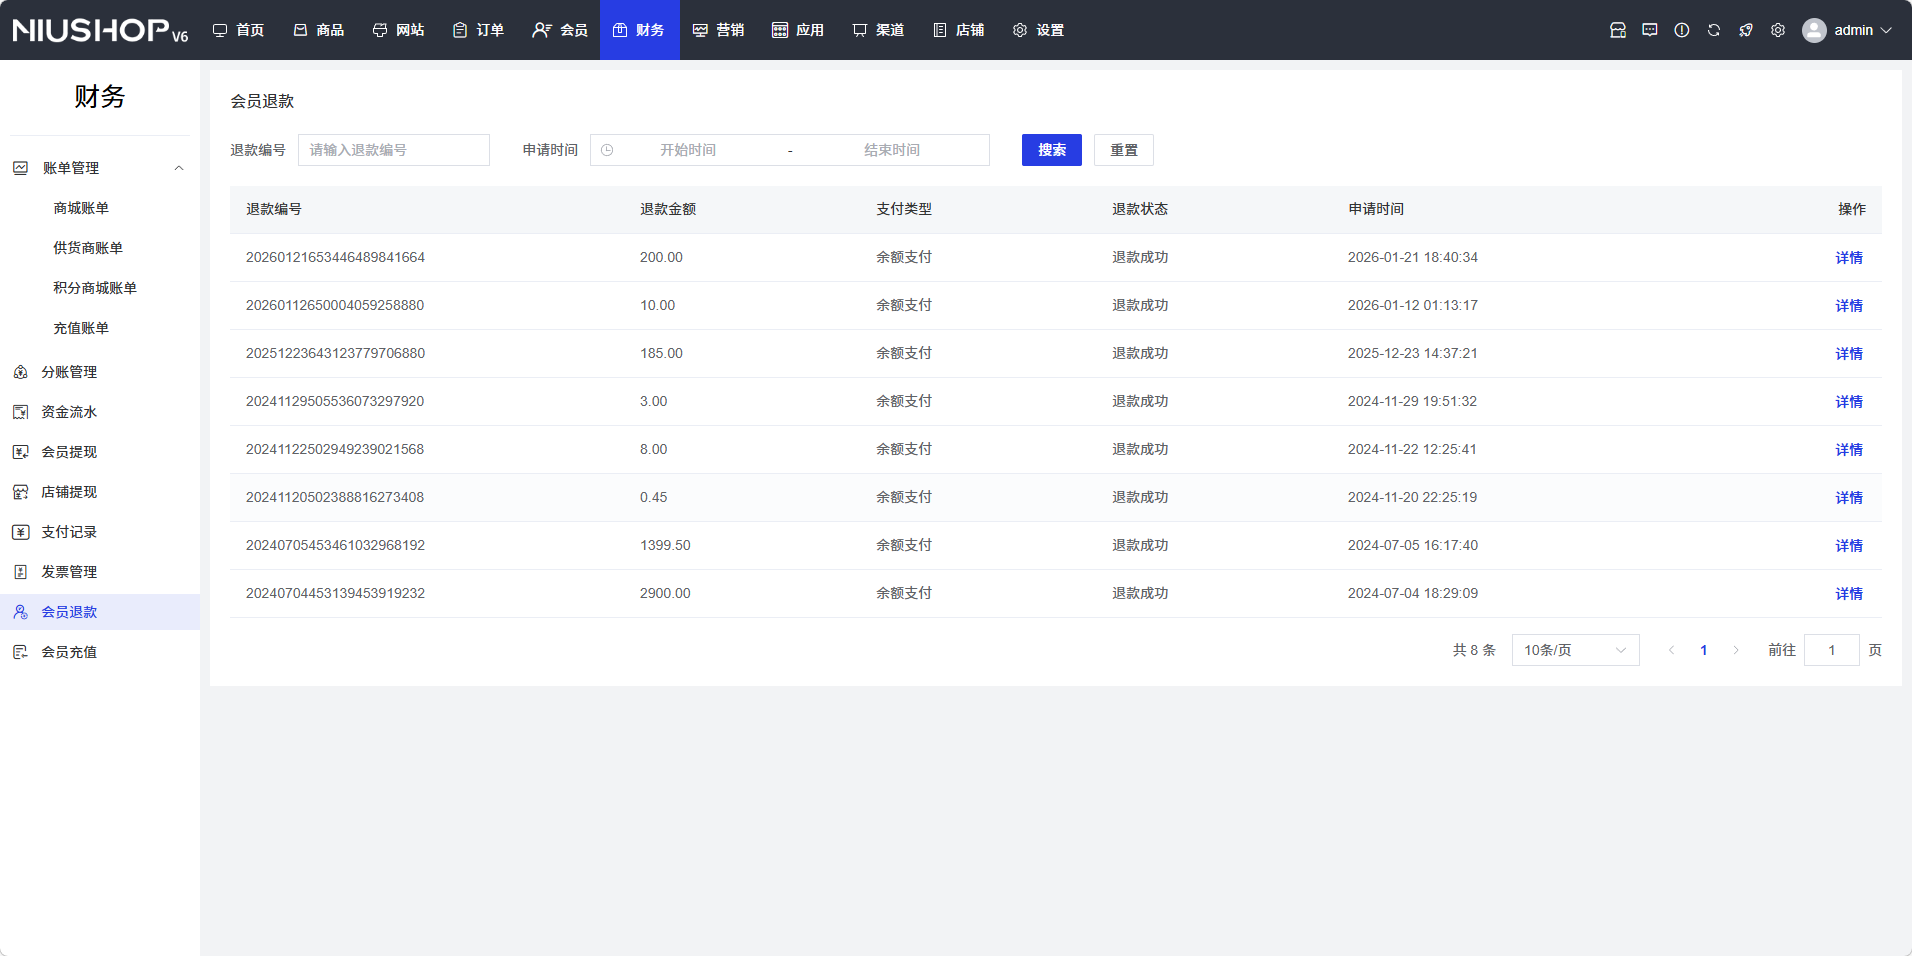Click the storefront icon in top bar
The image size is (1912, 956).
click(1617, 30)
